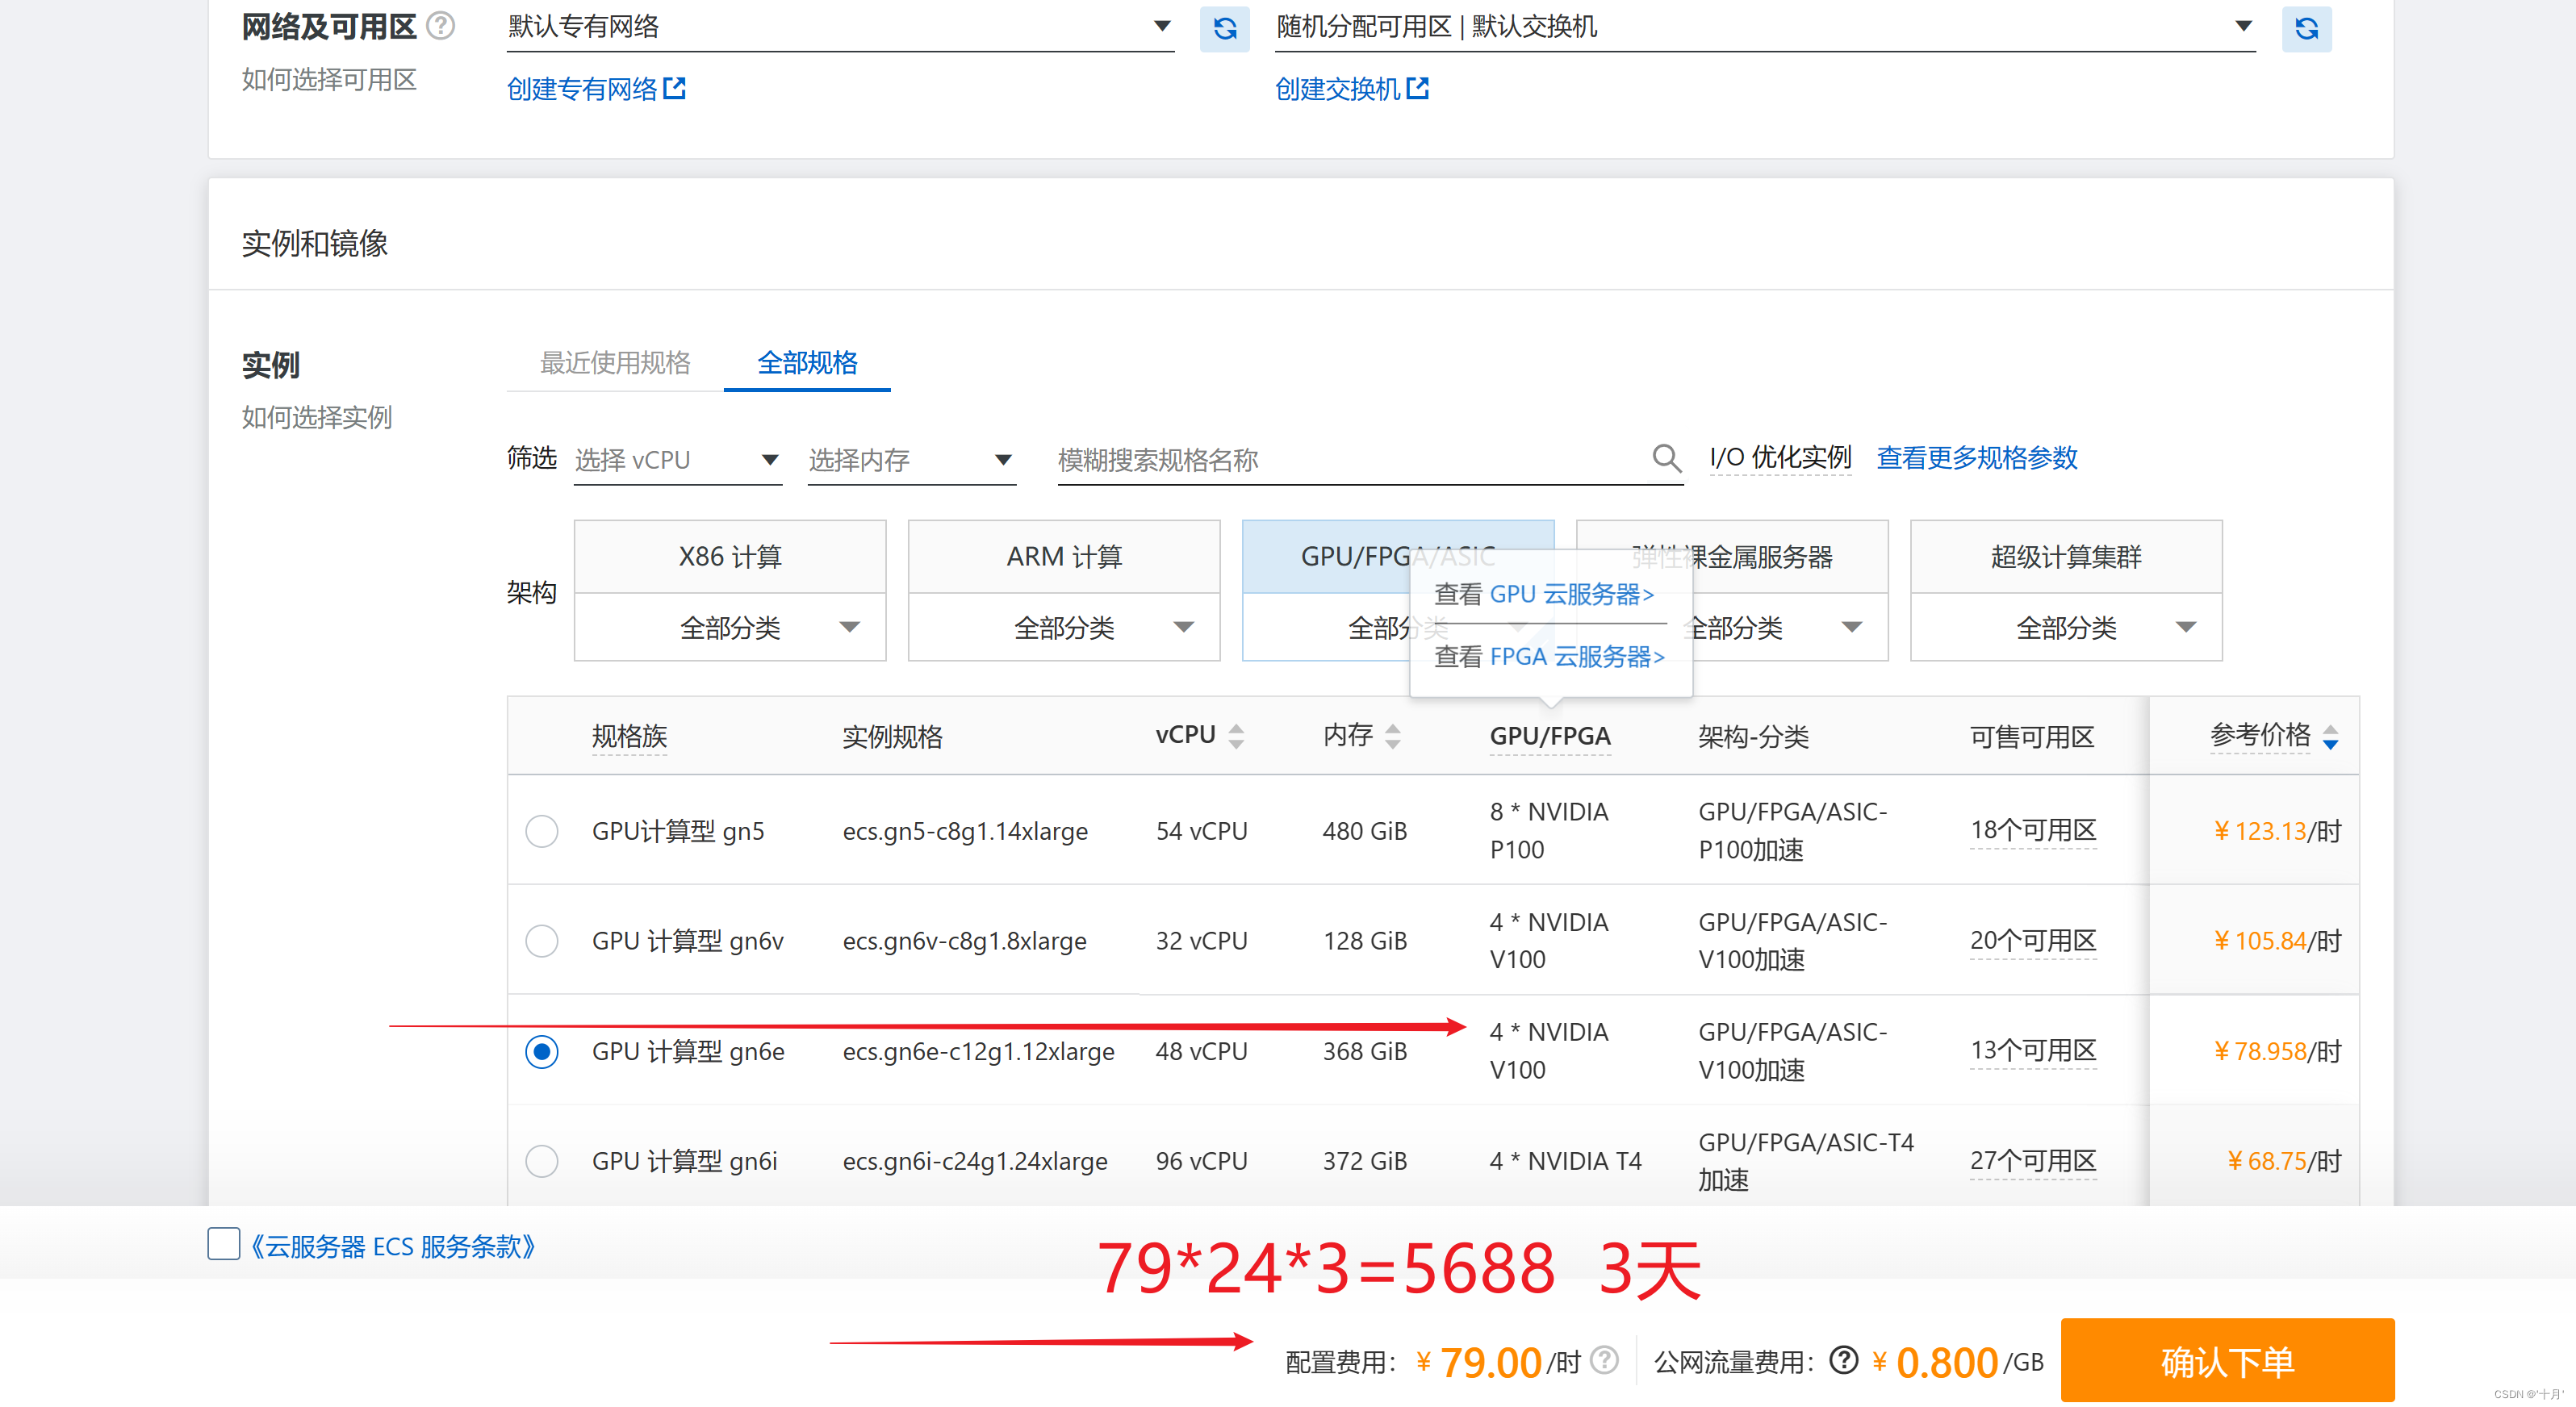
Task: Click the help icon next to 配置费用
Action: coord(1604,1360)
